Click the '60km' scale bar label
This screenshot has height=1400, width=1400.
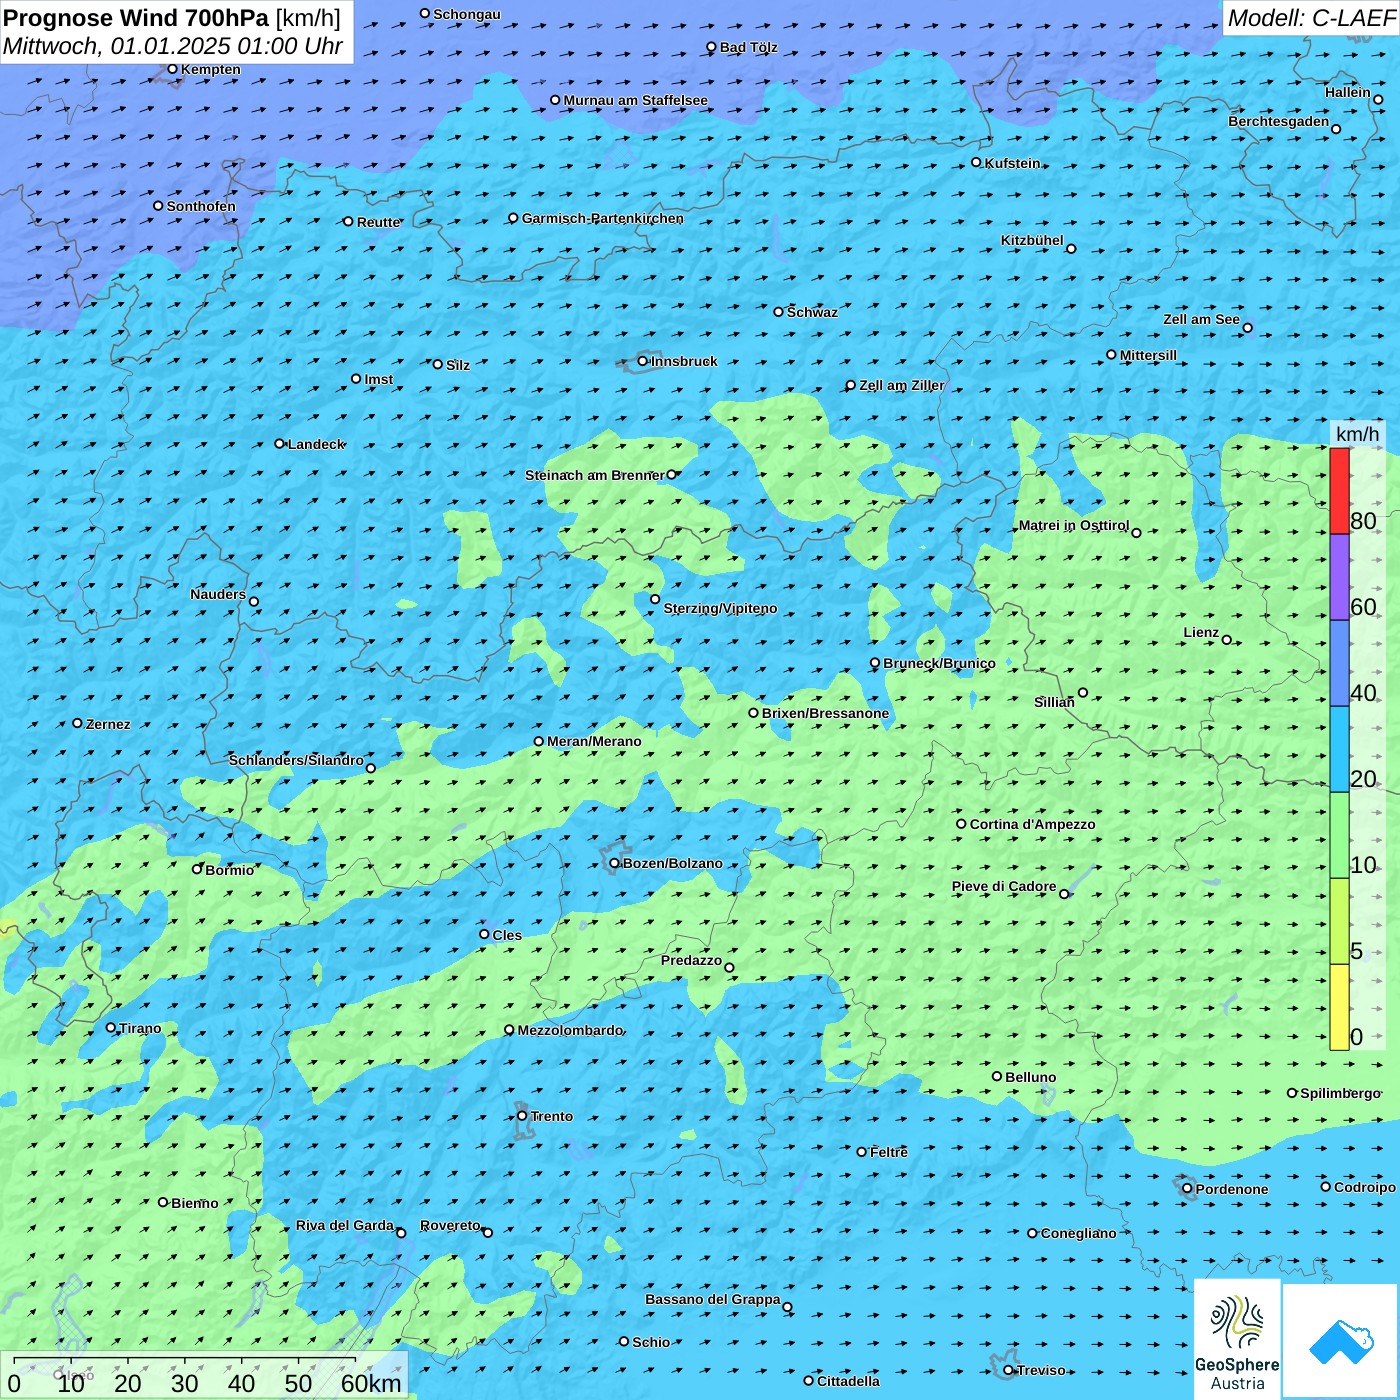(371, 1383)
